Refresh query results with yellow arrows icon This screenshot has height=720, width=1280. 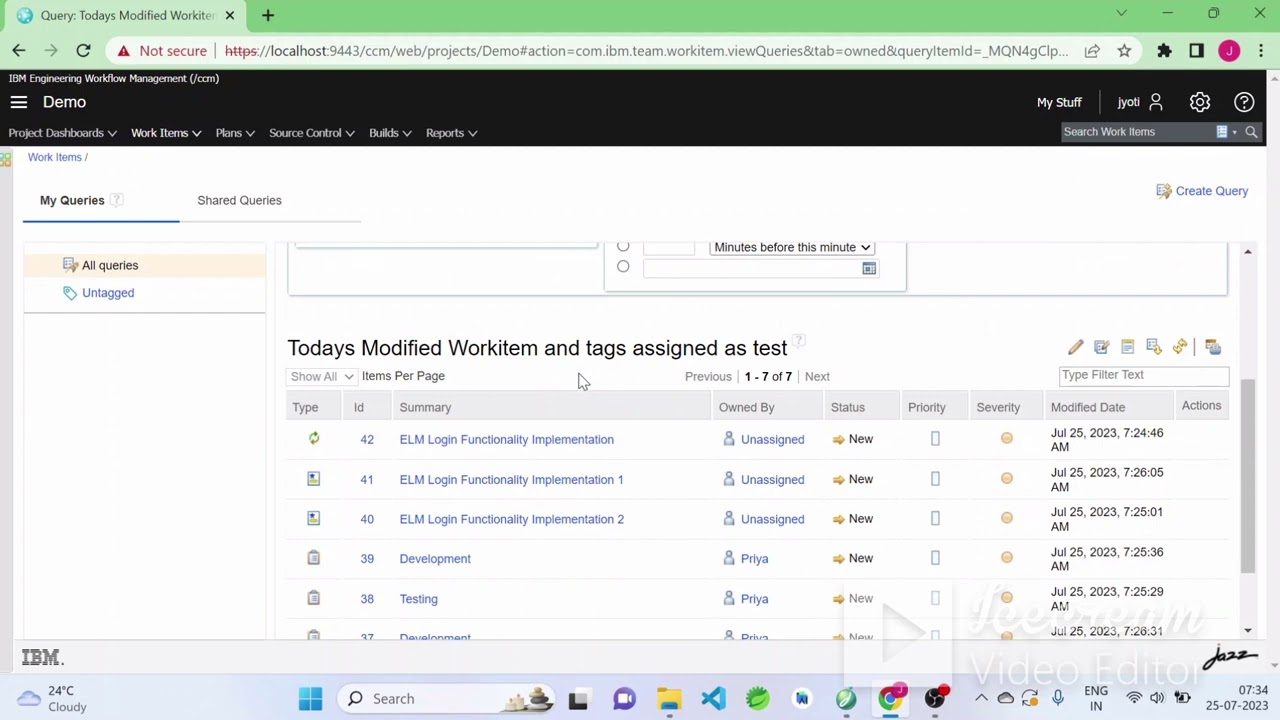(1180, 347)
